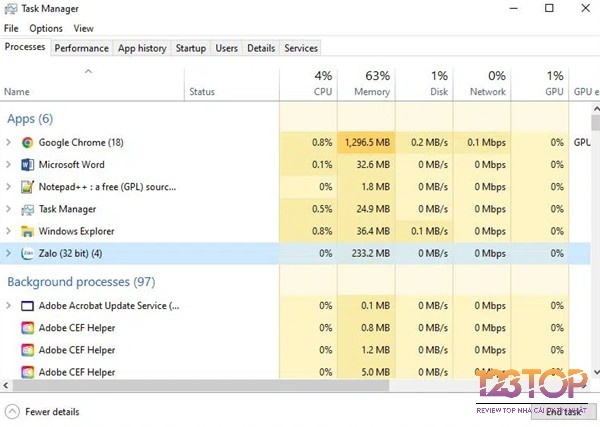Image resolution: width=600 pixels, height=427 pixels.
Task: Click the Adobe CEF Helper icon at 1.2 MB
Action: [27, 350]
